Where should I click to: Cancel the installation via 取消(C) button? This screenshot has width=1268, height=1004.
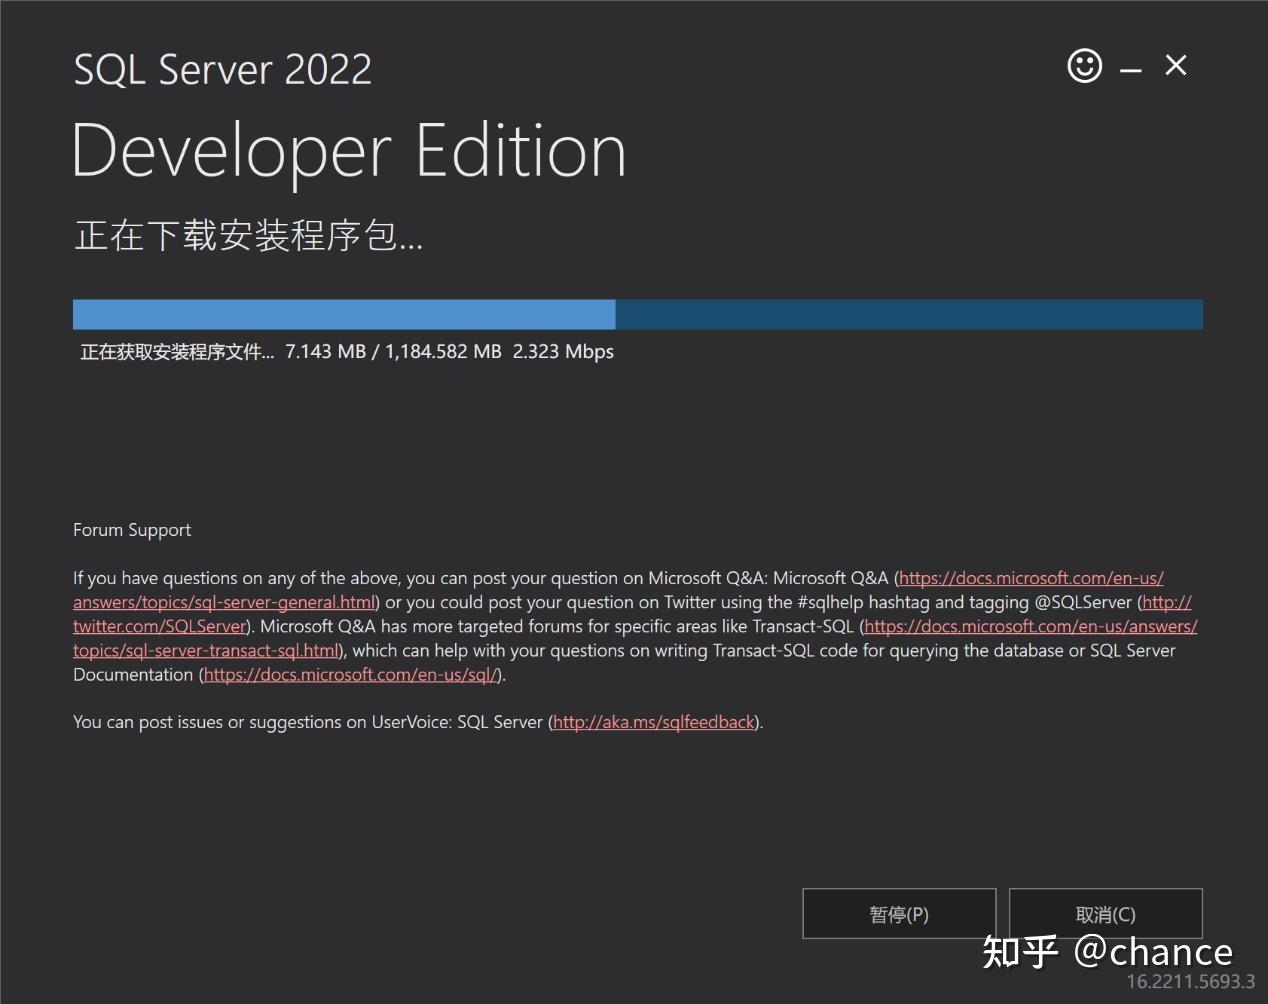click(x=1105, y=913)
